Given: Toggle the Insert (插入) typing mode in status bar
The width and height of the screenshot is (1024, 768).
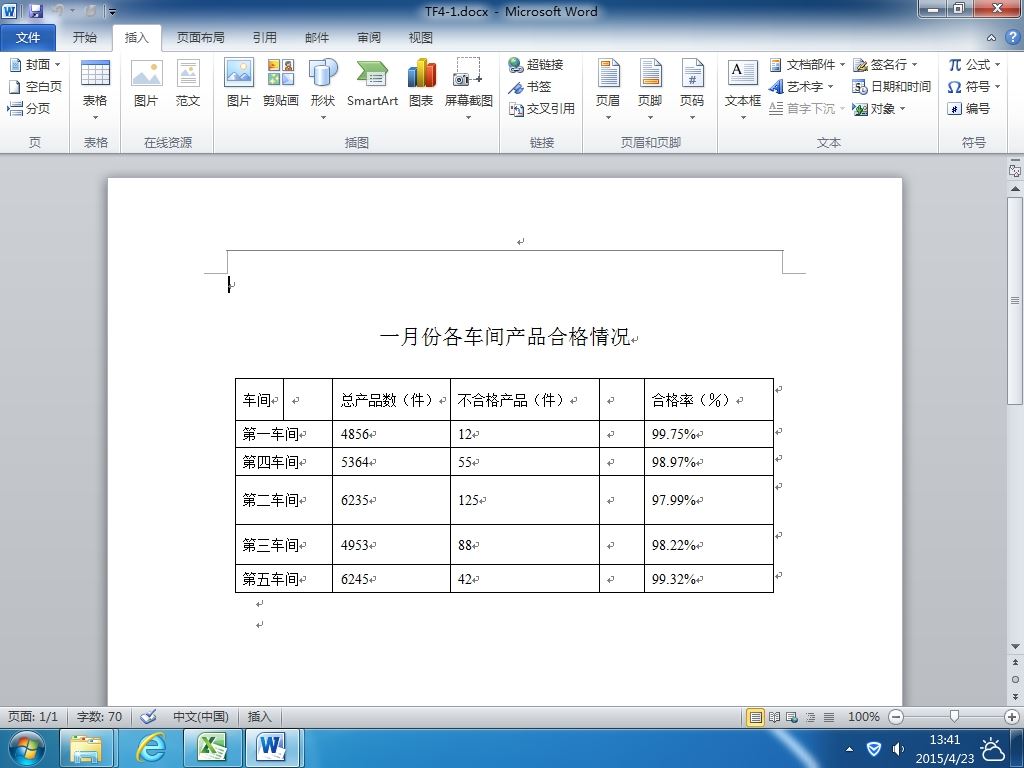Looking at the screenshot, I should point(259,716).
